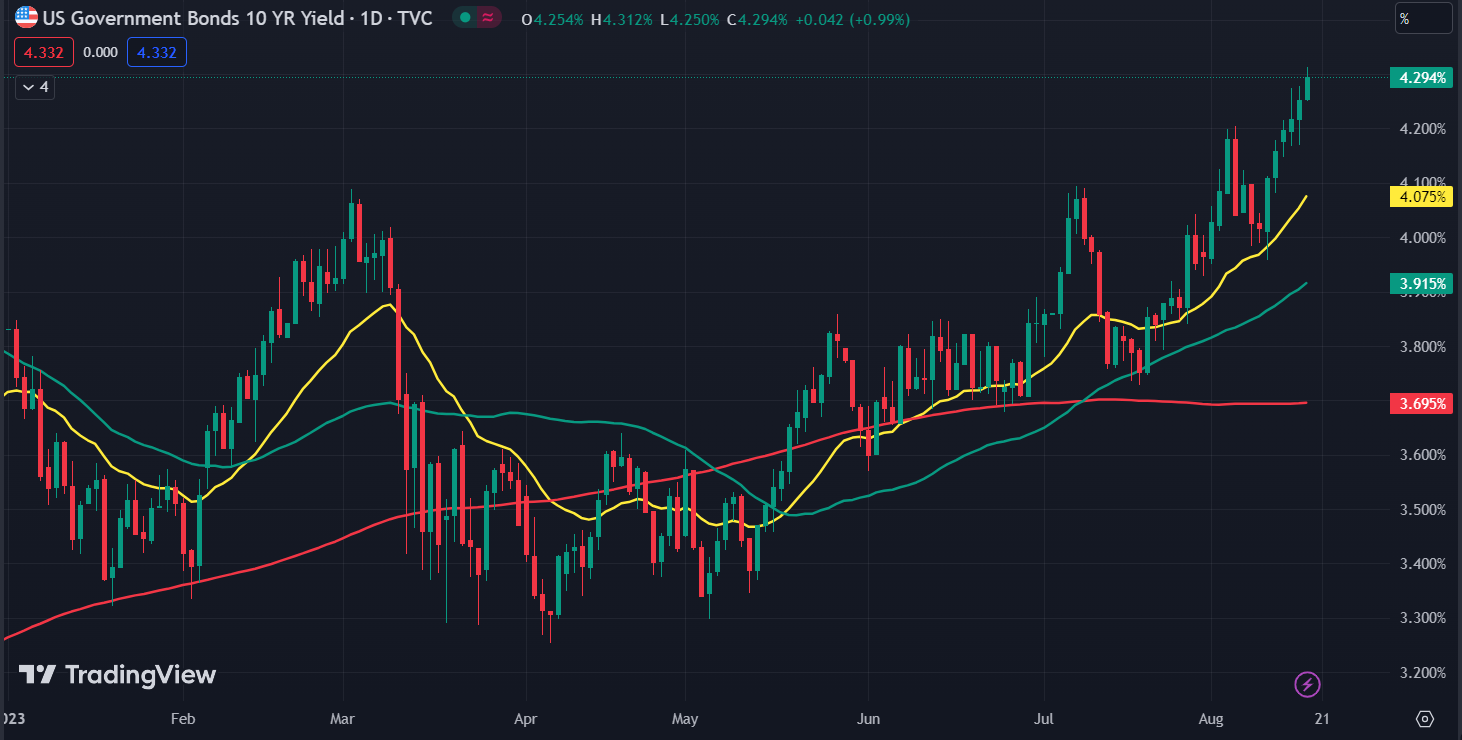Click the pink approximate data icon
Image resolution: width=1462 pixels, height=740 pixels.
pyautogui.click(x=488, y=17)
